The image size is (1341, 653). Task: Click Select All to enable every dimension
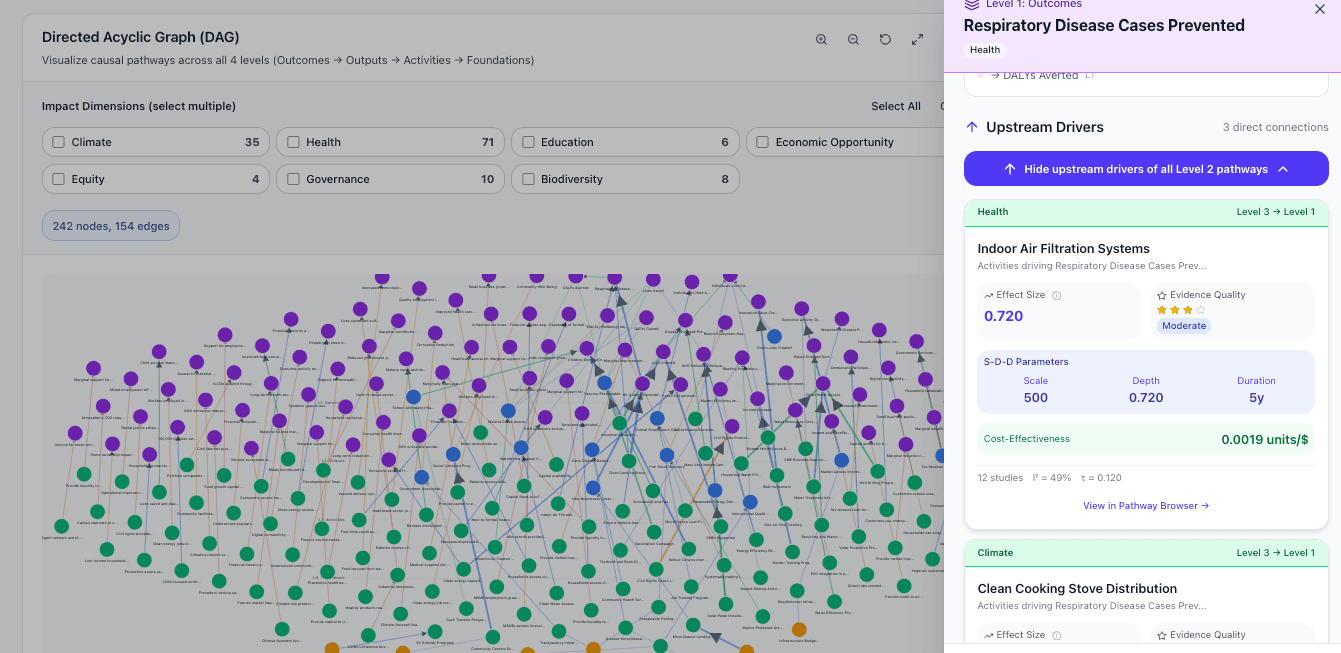coord(895,106)
